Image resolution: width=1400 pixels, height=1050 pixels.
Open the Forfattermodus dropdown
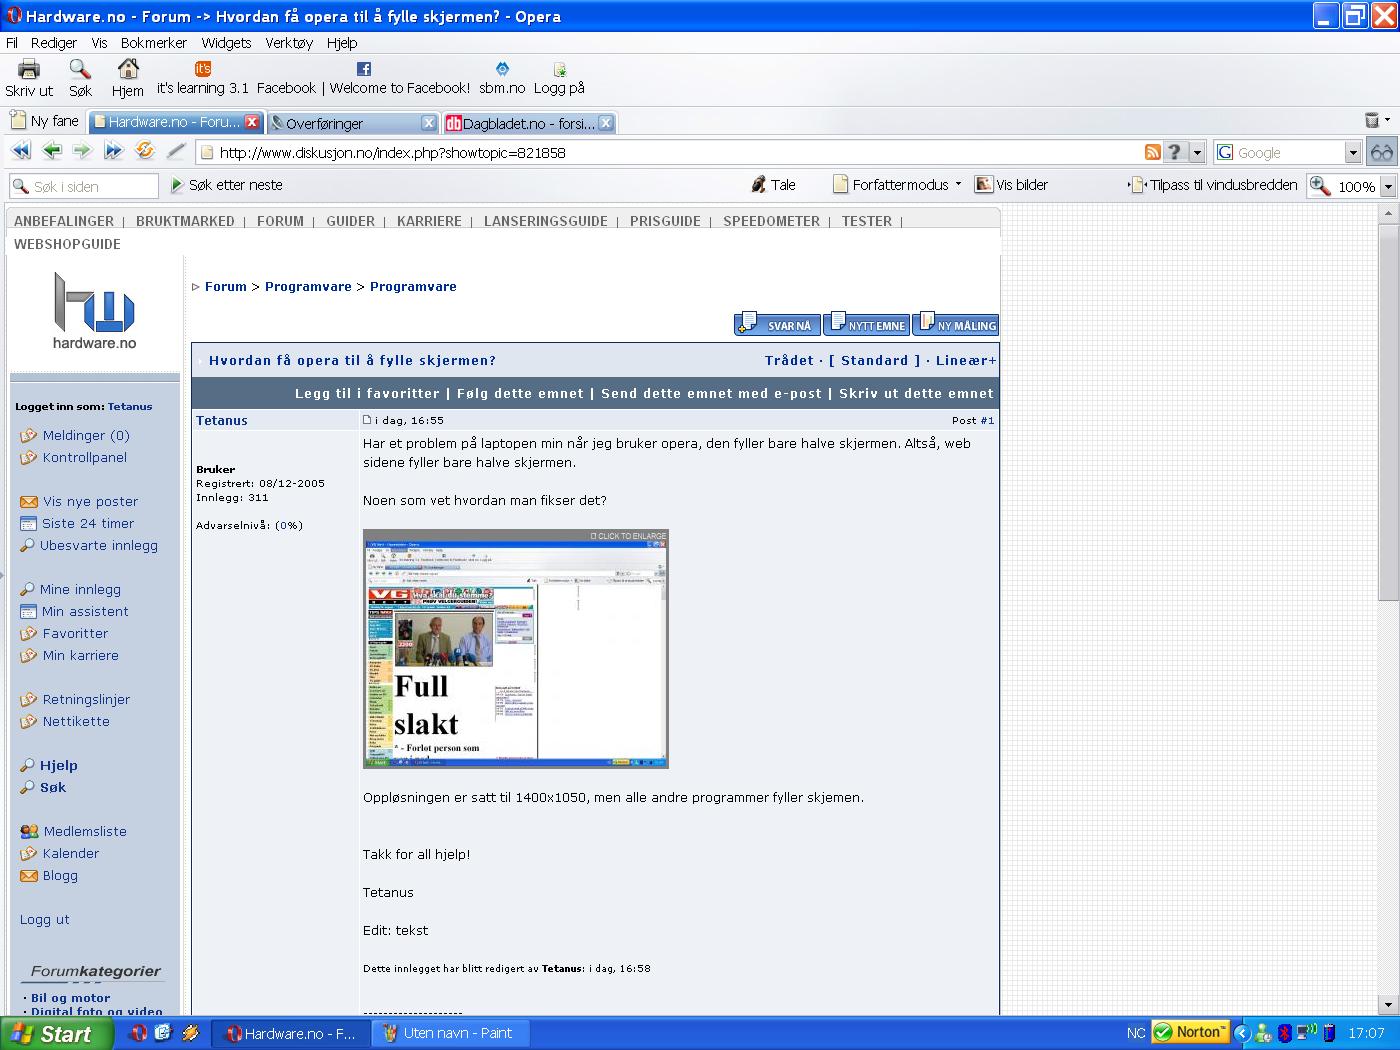pyautogui.click(x=898, y=185)
